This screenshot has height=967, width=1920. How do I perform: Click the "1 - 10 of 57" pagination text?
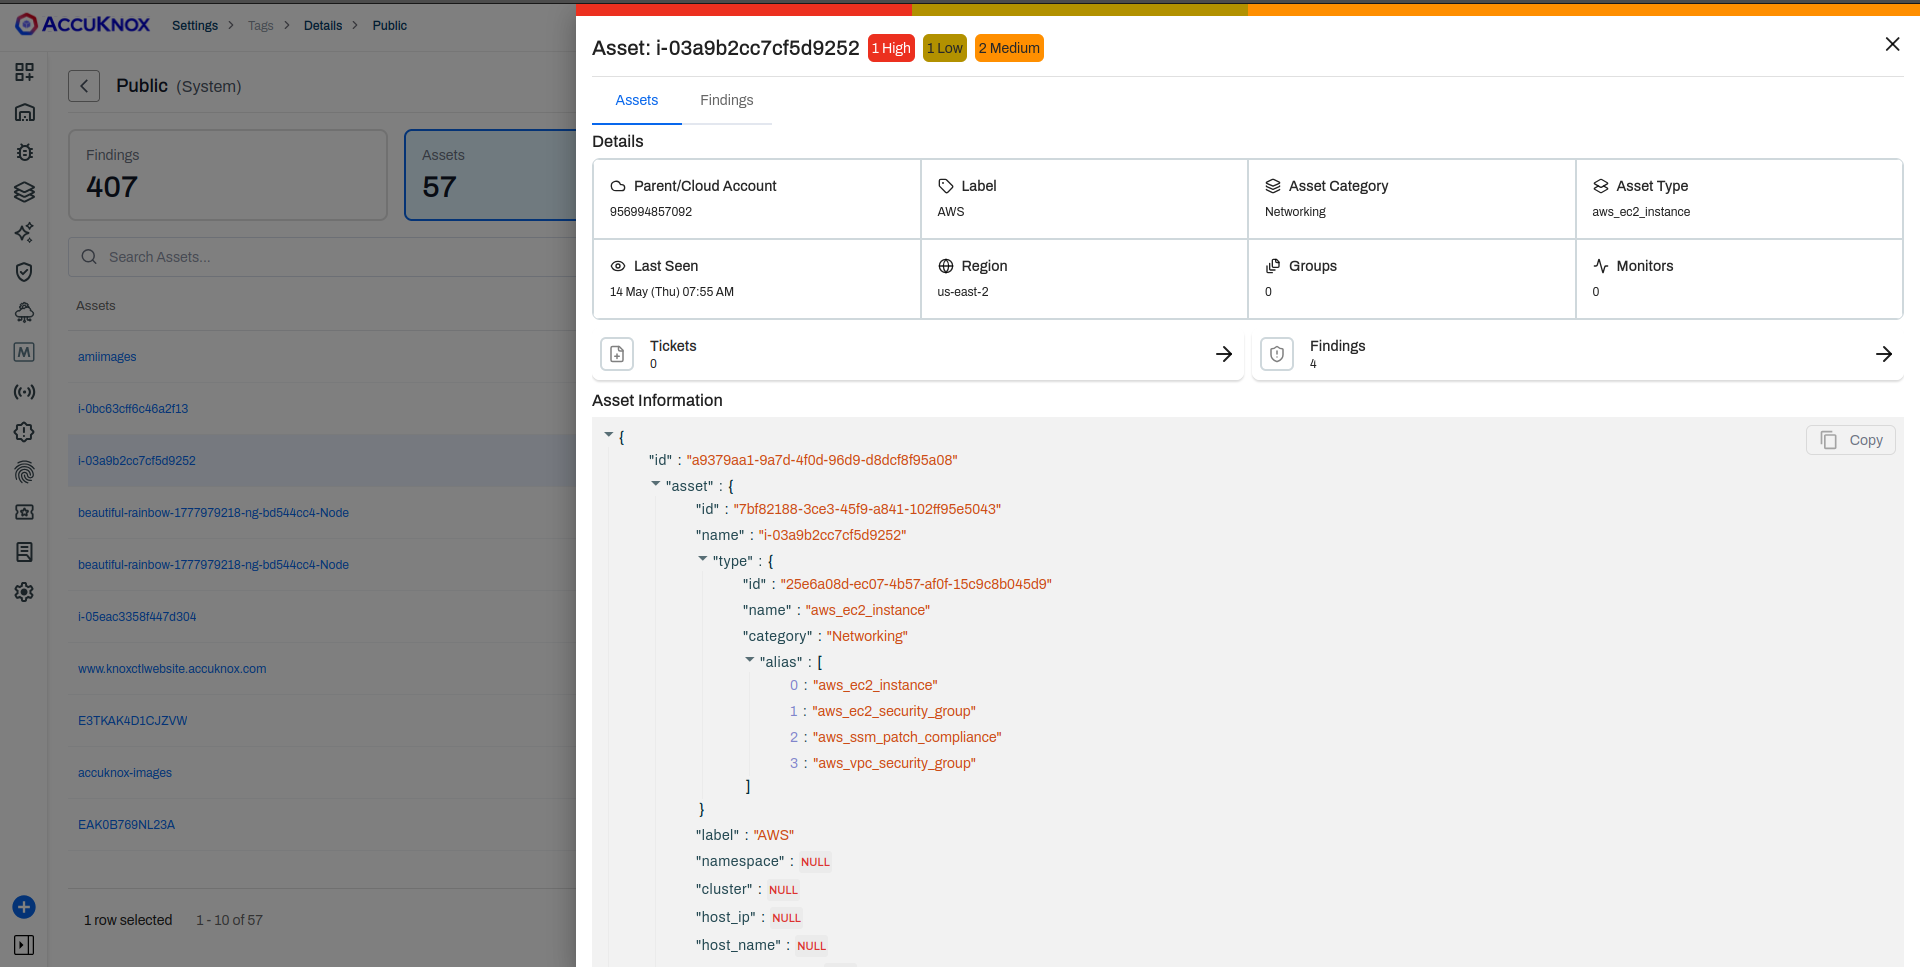pos(229,920)
